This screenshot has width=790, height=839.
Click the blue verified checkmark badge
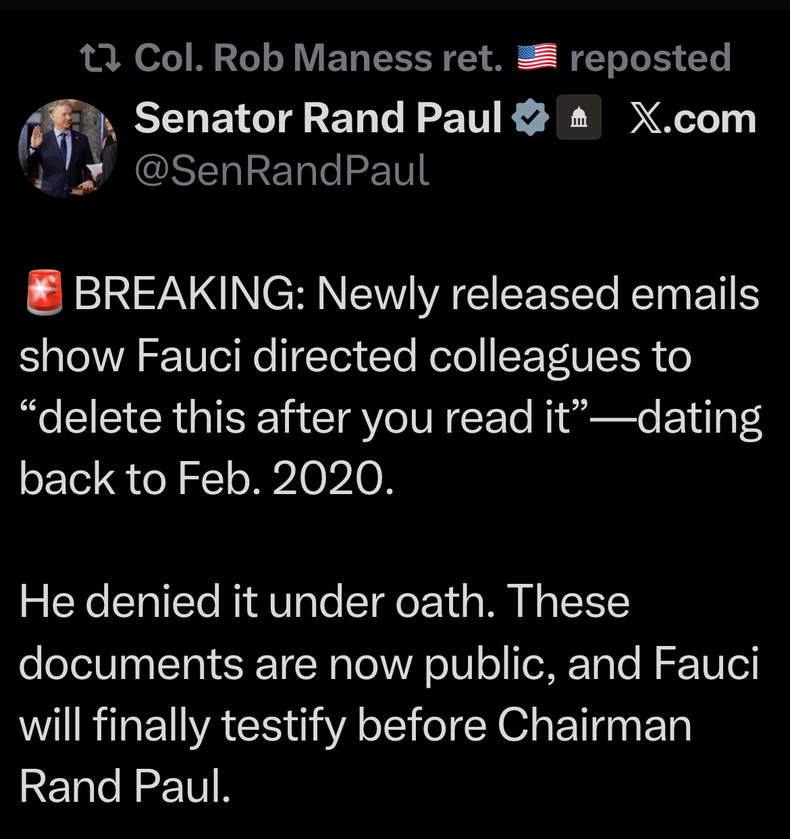tap(530, 117)
